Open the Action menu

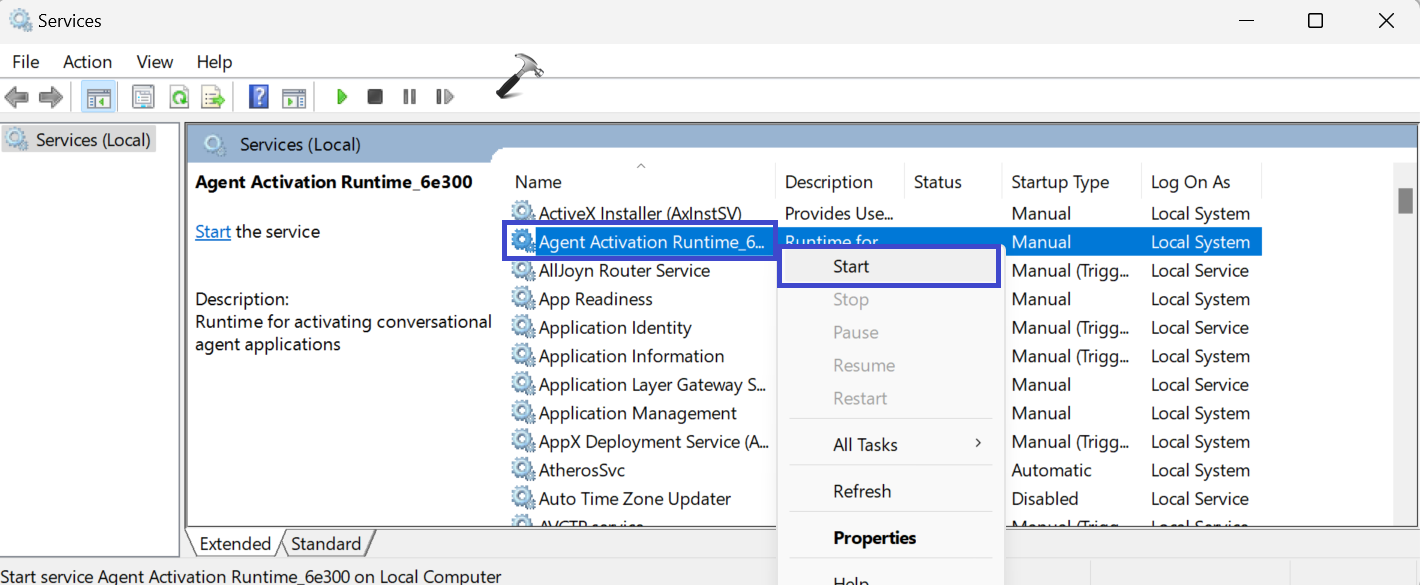point(87,62)
